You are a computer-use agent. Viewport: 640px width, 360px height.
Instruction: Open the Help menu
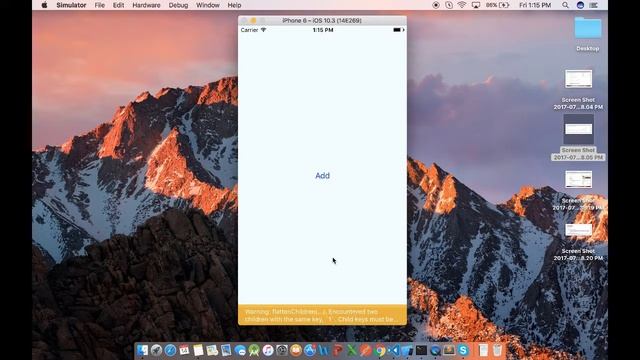click(234, 5)
